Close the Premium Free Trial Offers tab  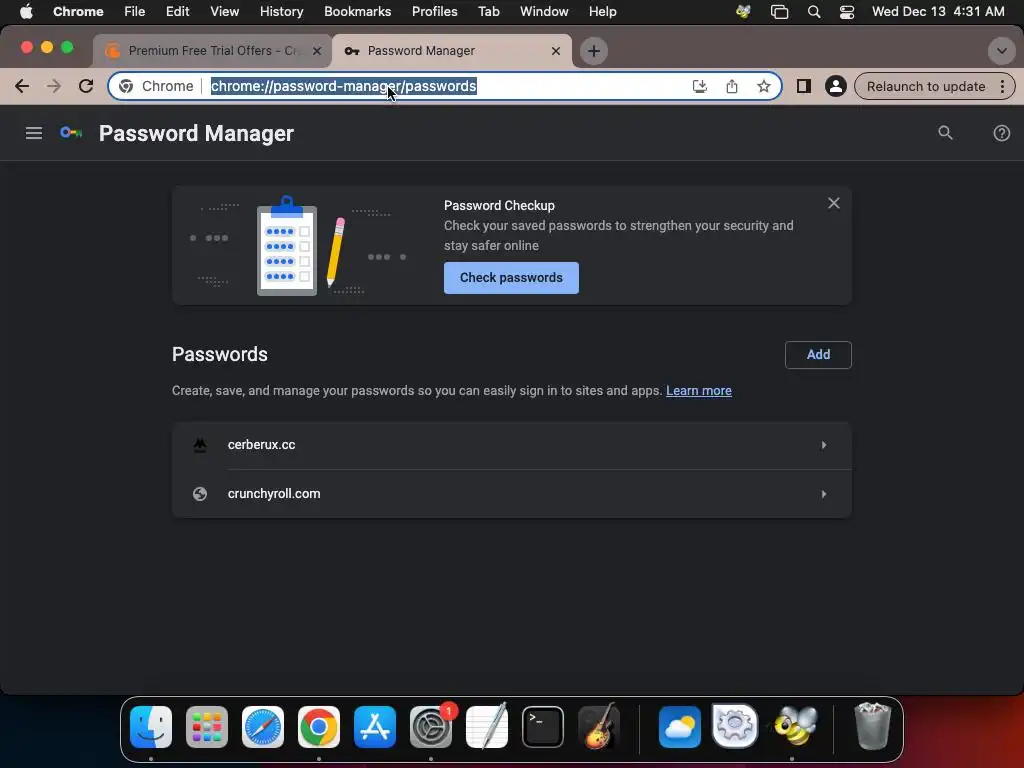(x=317, y=51)
